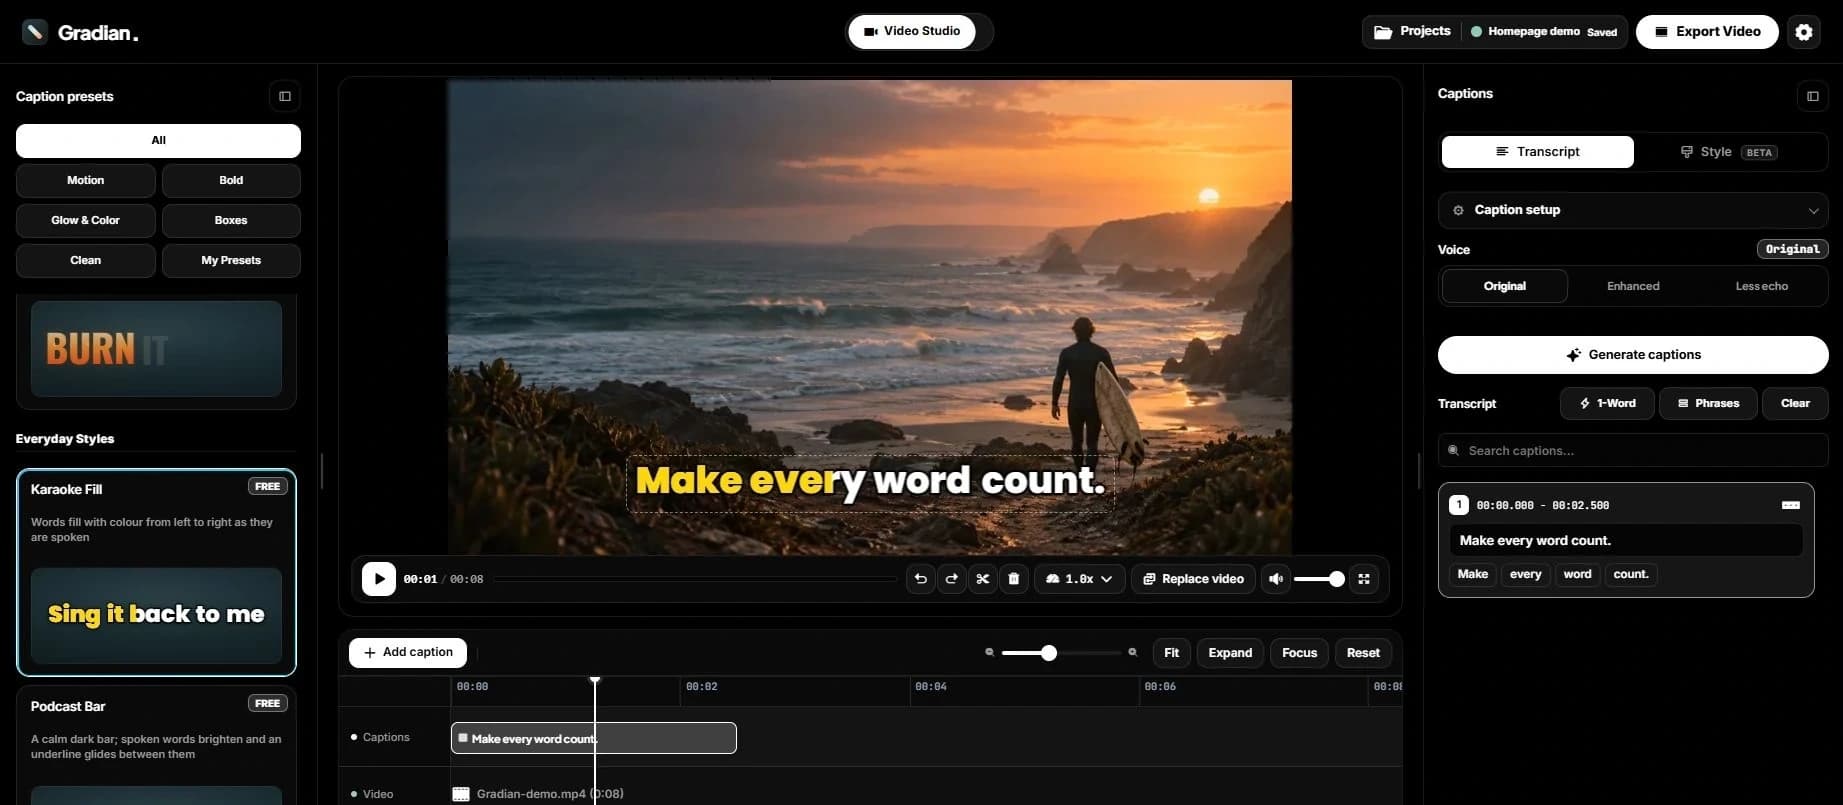Open the Transcript tab
Image resolution: width=1843 pixels, height=805 pixels.
[1538, 152]
